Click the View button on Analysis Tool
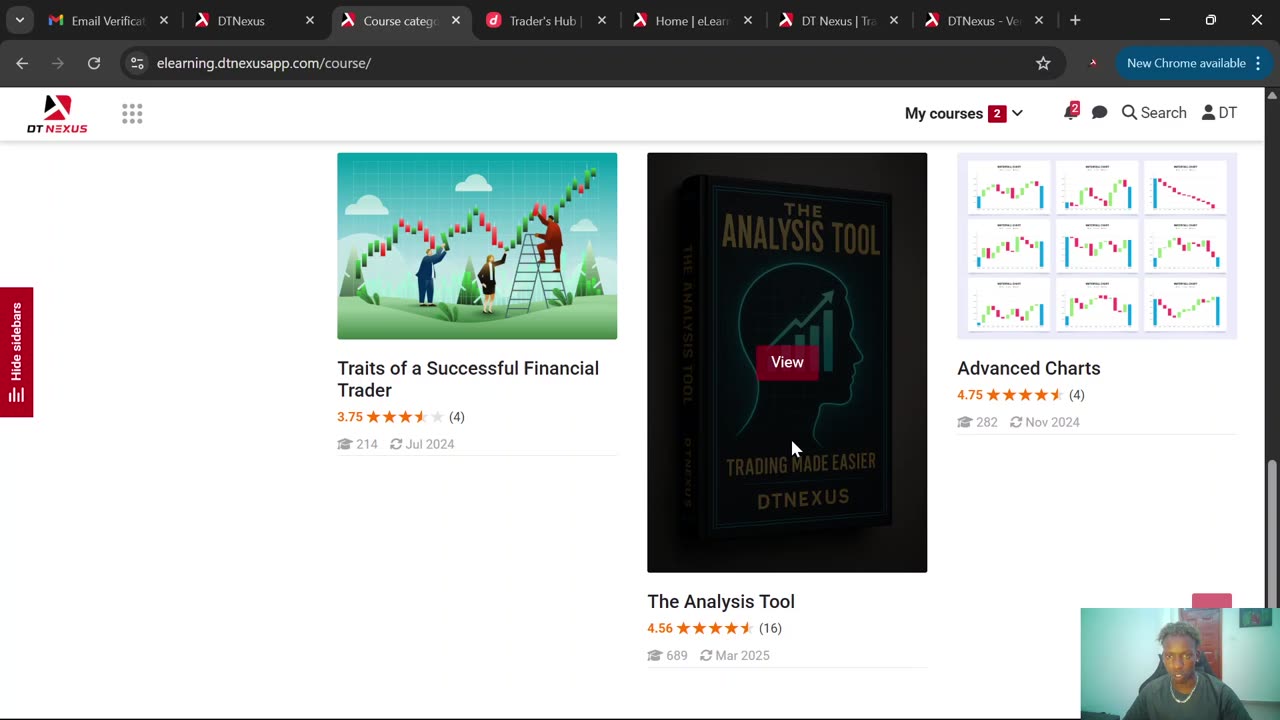The image size is (1280, 720). click(787, 362)
